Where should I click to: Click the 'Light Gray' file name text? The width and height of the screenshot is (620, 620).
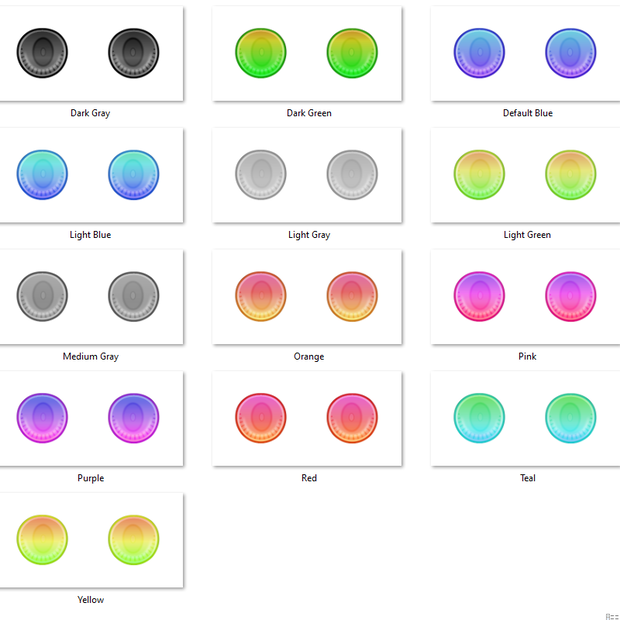[x=309, y=235]
